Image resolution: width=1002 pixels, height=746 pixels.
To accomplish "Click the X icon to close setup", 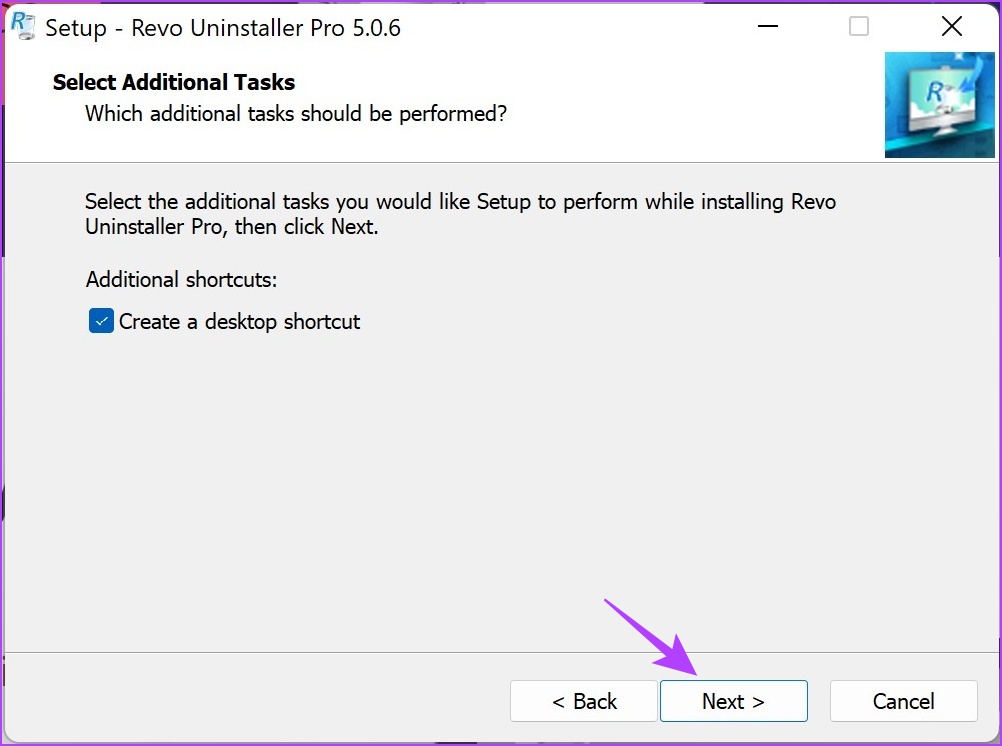I will click(x=951, y=26).
